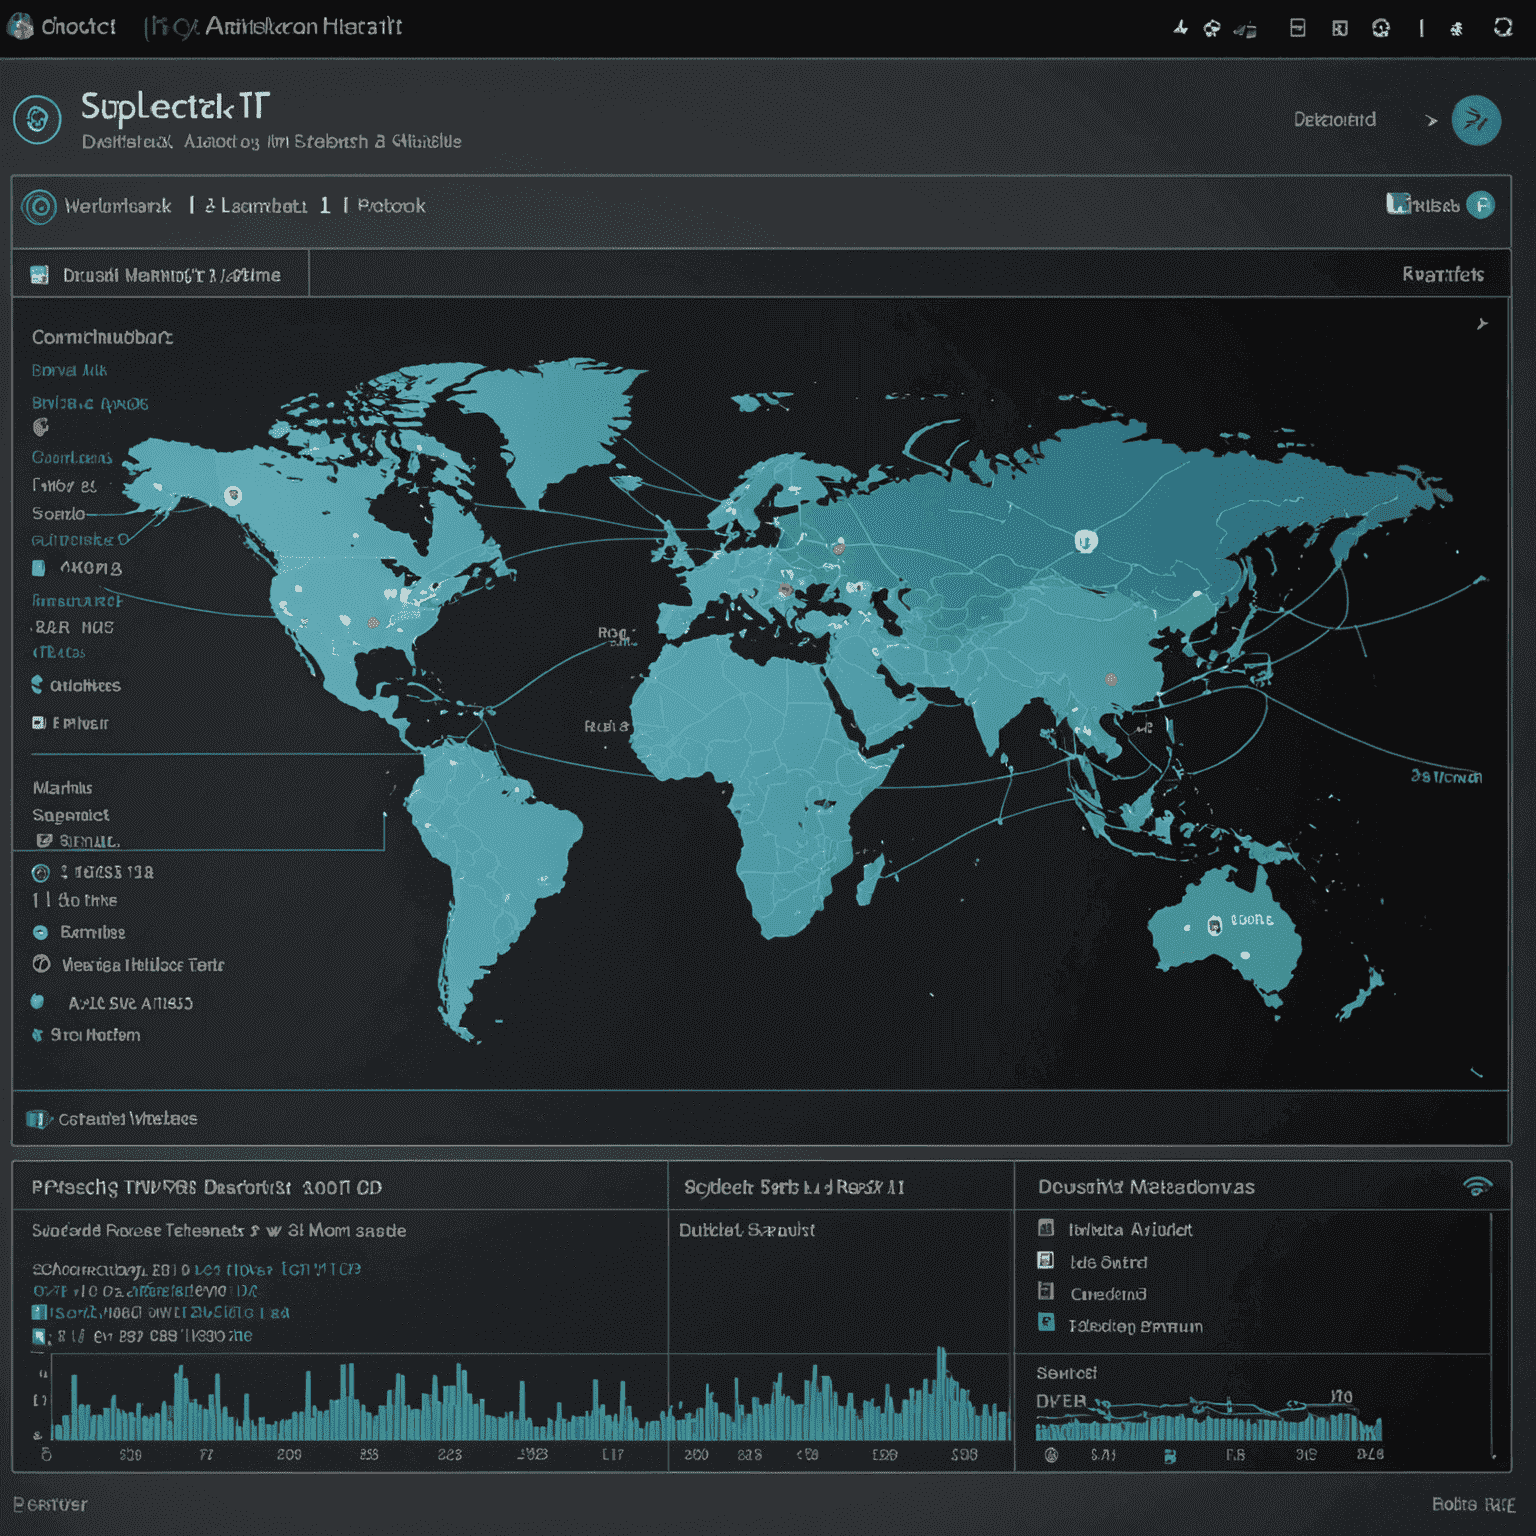Select the radio button beside 2 1tIG33 138
Screen dimensions: 1536x1536
coord(41,873)
